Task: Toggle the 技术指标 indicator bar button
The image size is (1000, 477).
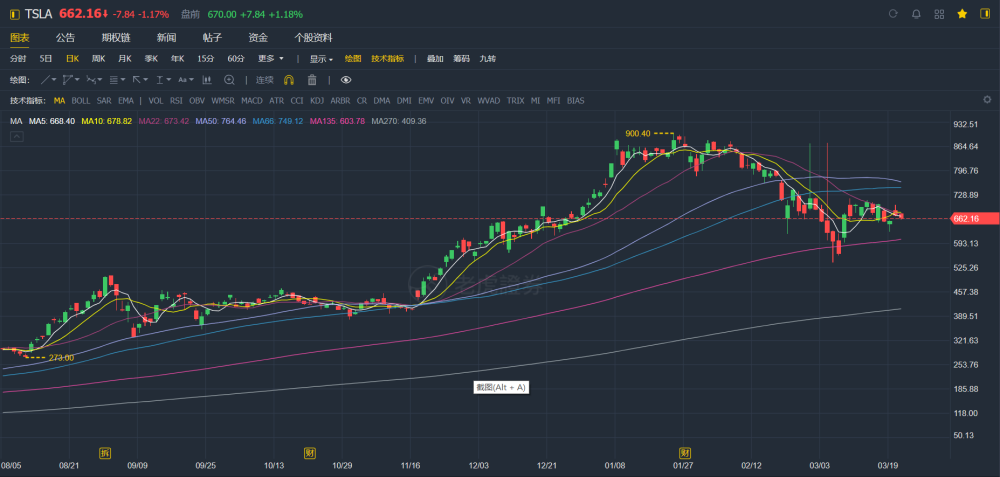Action: (x=388, y=59)
